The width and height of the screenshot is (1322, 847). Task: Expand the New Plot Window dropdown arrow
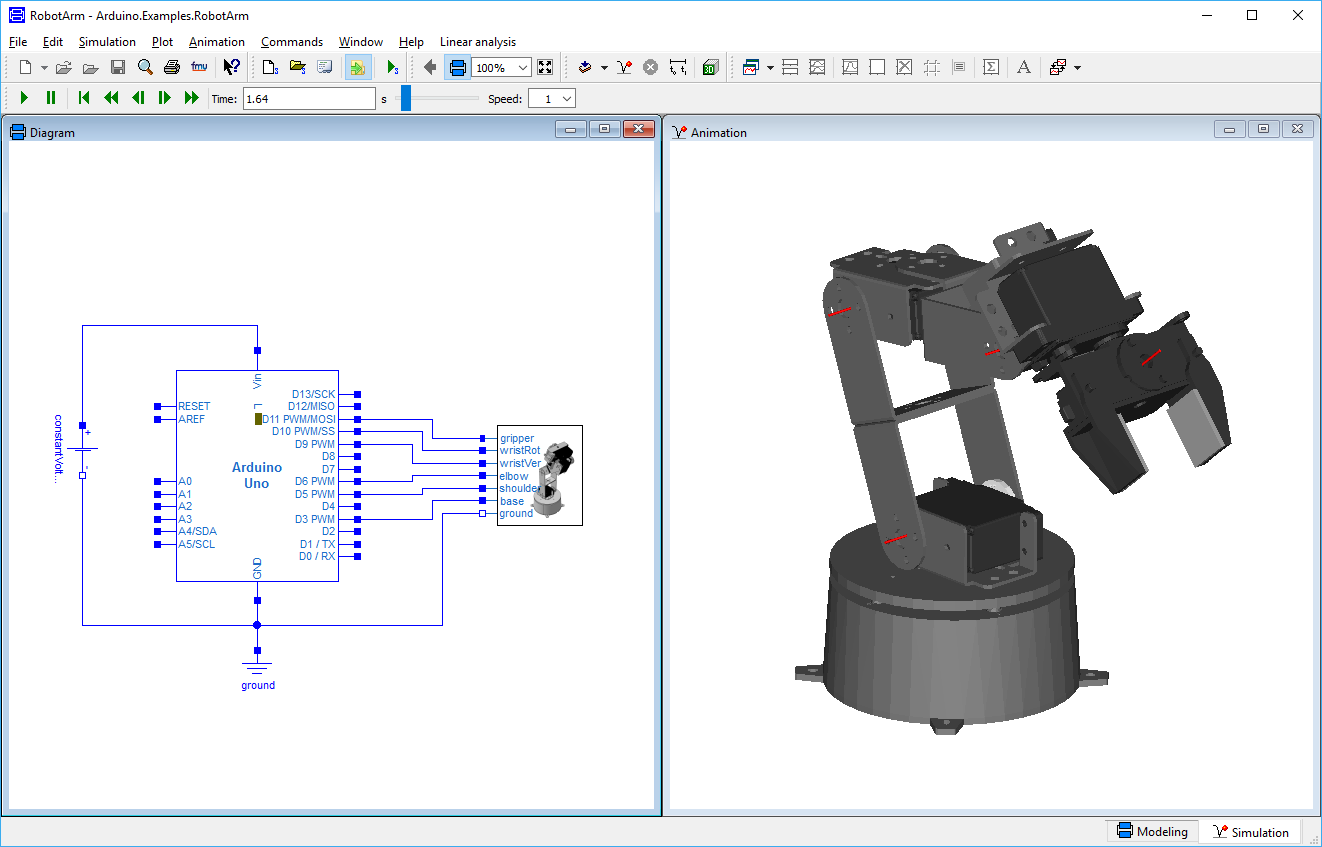(770, 67)
